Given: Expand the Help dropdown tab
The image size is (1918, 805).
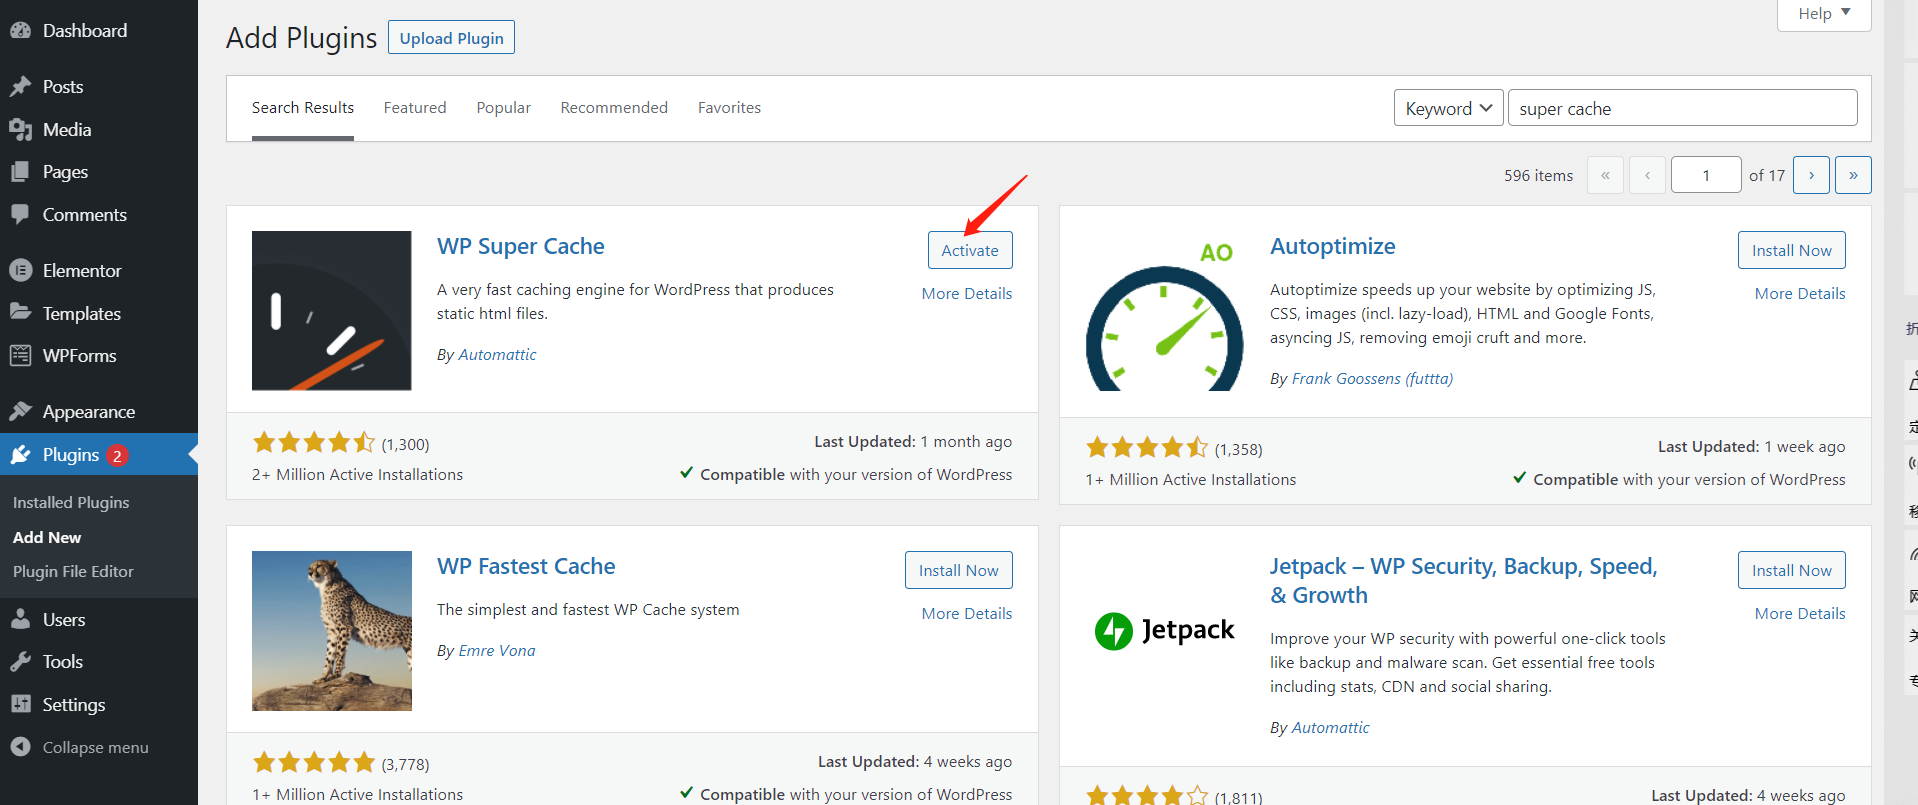Looking at the screenshot, I should point(1824,14).
